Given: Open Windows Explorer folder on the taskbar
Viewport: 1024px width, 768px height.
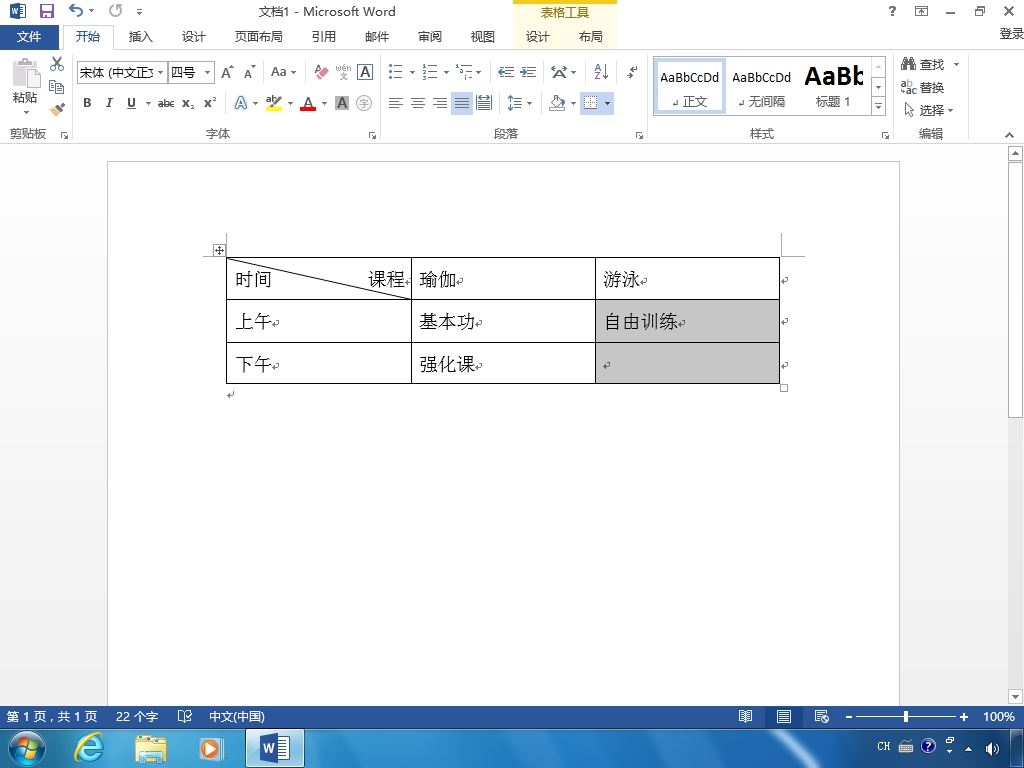Looking at the screenshot, I should pyautogui.click(x=150, y=748).
